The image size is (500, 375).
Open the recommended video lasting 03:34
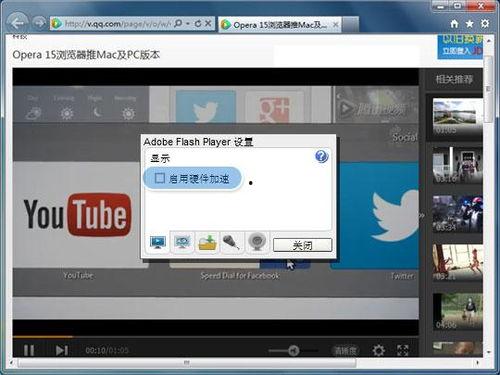pyautogui.click(x=457, y=214)
